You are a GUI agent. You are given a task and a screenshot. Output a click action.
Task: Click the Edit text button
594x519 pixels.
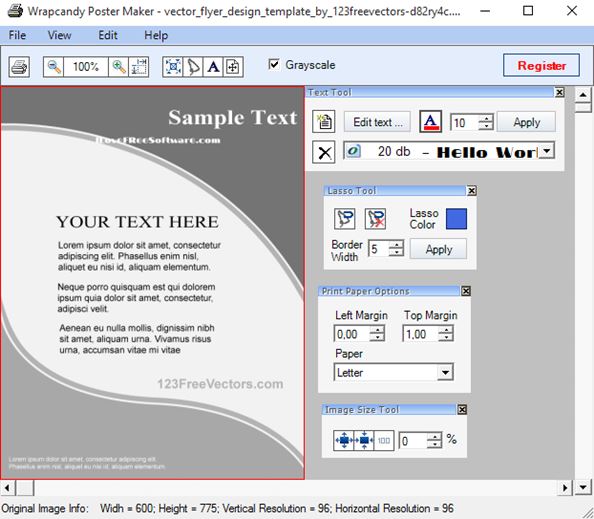tap(377, 122)
